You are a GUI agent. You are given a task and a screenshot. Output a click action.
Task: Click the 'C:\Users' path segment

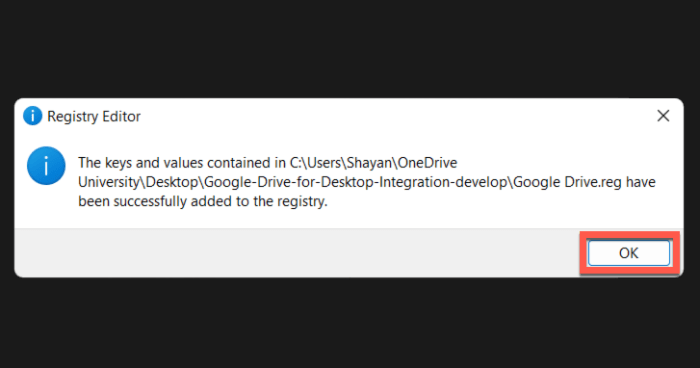[317, 163]
